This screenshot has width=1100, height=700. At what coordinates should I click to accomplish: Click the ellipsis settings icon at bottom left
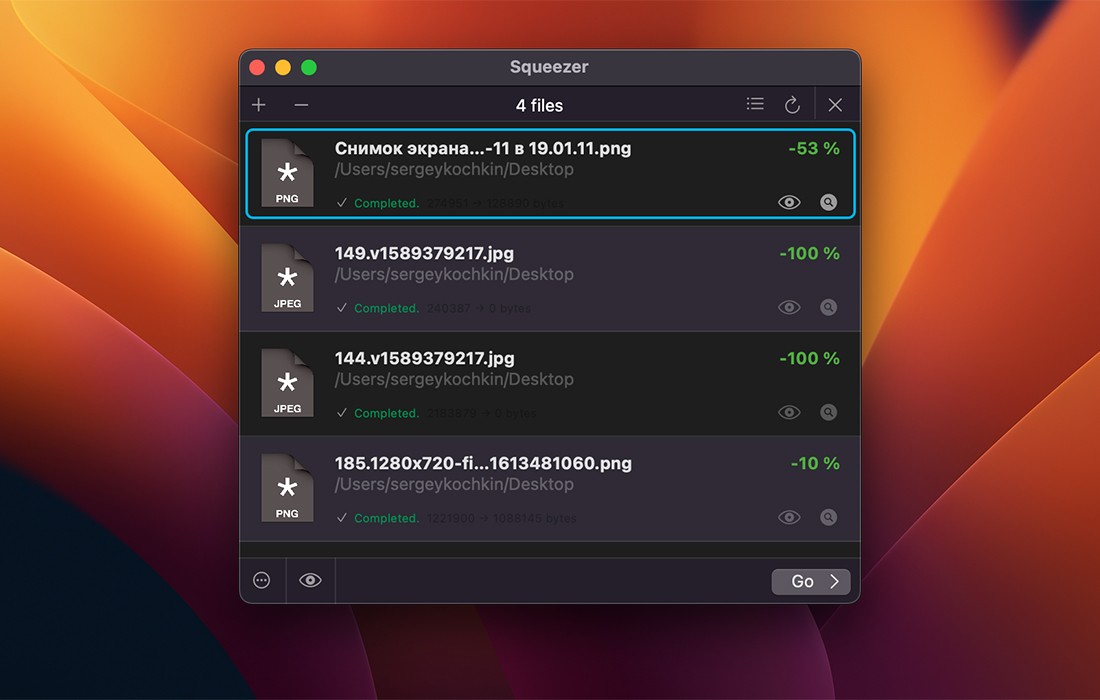point(262,581)
